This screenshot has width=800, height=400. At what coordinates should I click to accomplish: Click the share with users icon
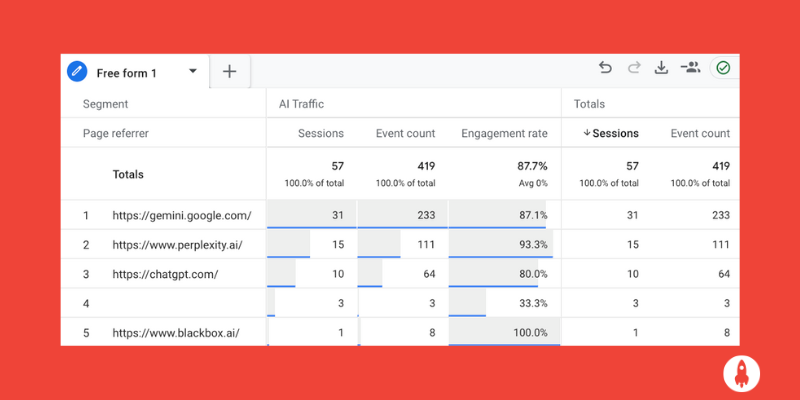[x=690, y=67]
